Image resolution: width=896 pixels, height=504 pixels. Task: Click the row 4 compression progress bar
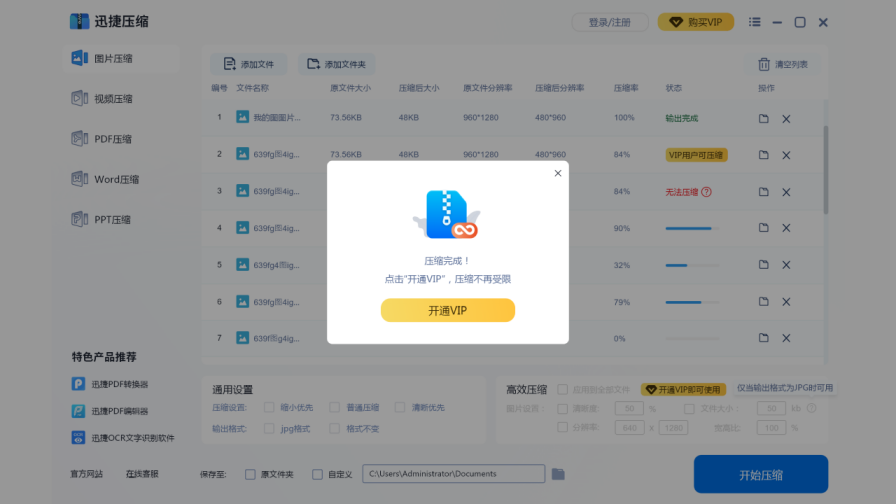(690, 228)
